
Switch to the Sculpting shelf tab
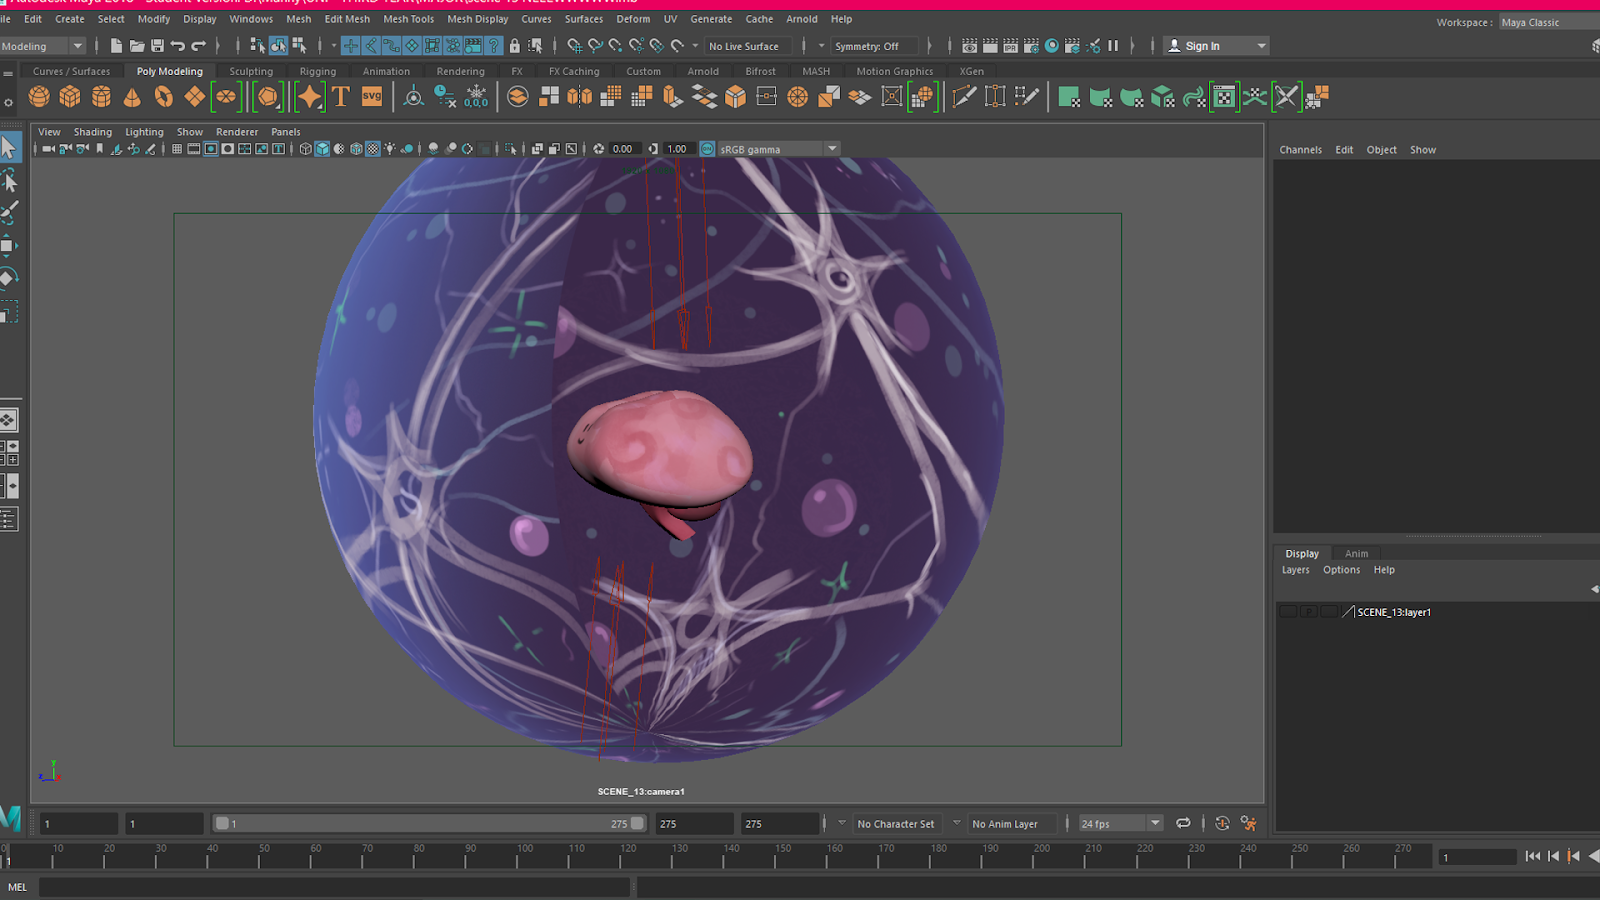coord(251,71)
